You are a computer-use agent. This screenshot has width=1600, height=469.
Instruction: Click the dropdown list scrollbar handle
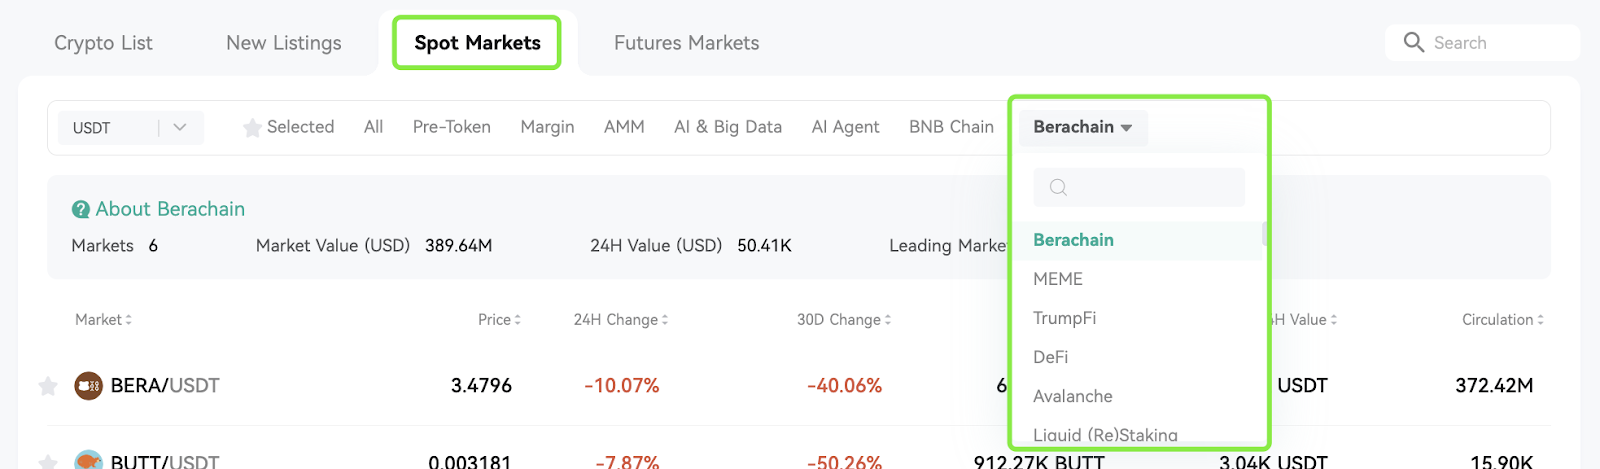(x=1265, y=234)
